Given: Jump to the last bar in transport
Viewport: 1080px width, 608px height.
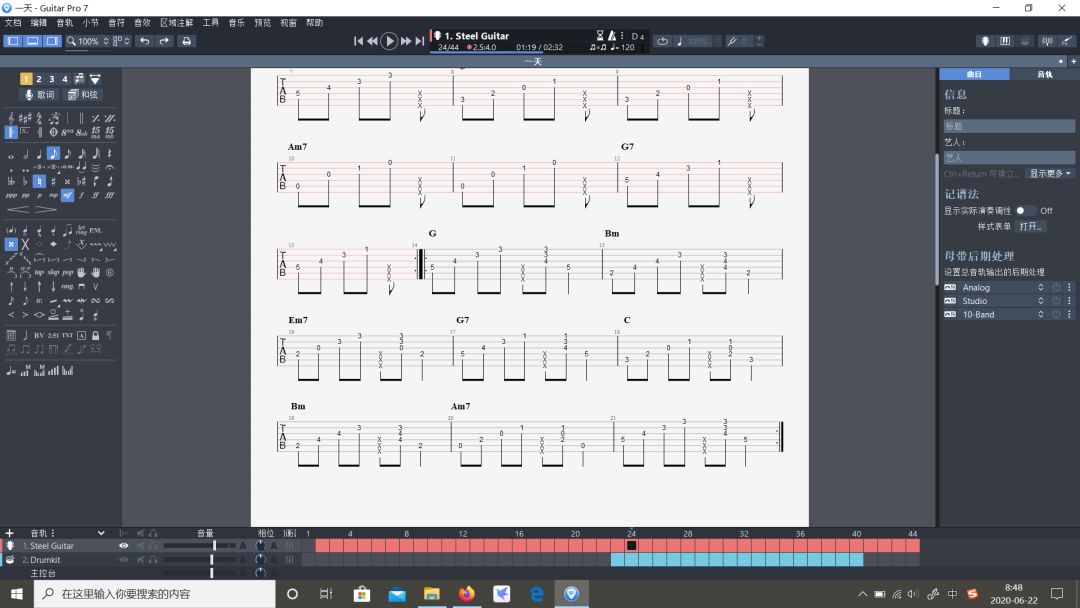Looking at the screenshot, I should click(421, 41).
